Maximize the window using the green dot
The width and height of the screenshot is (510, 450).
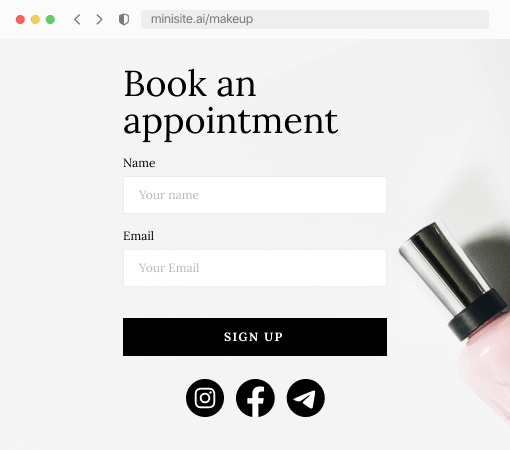[50, 19]
